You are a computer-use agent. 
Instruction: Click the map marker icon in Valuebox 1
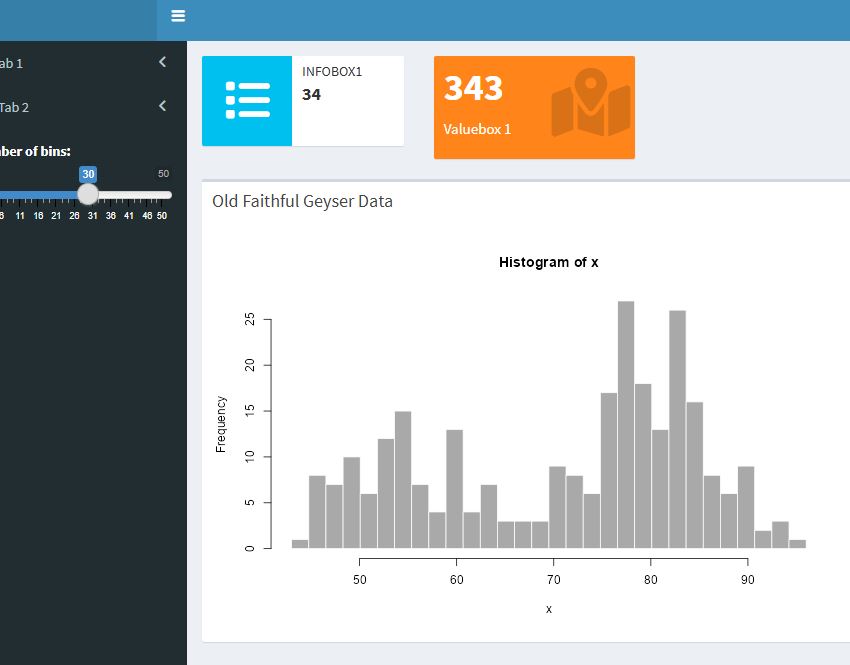coord(590,103)
